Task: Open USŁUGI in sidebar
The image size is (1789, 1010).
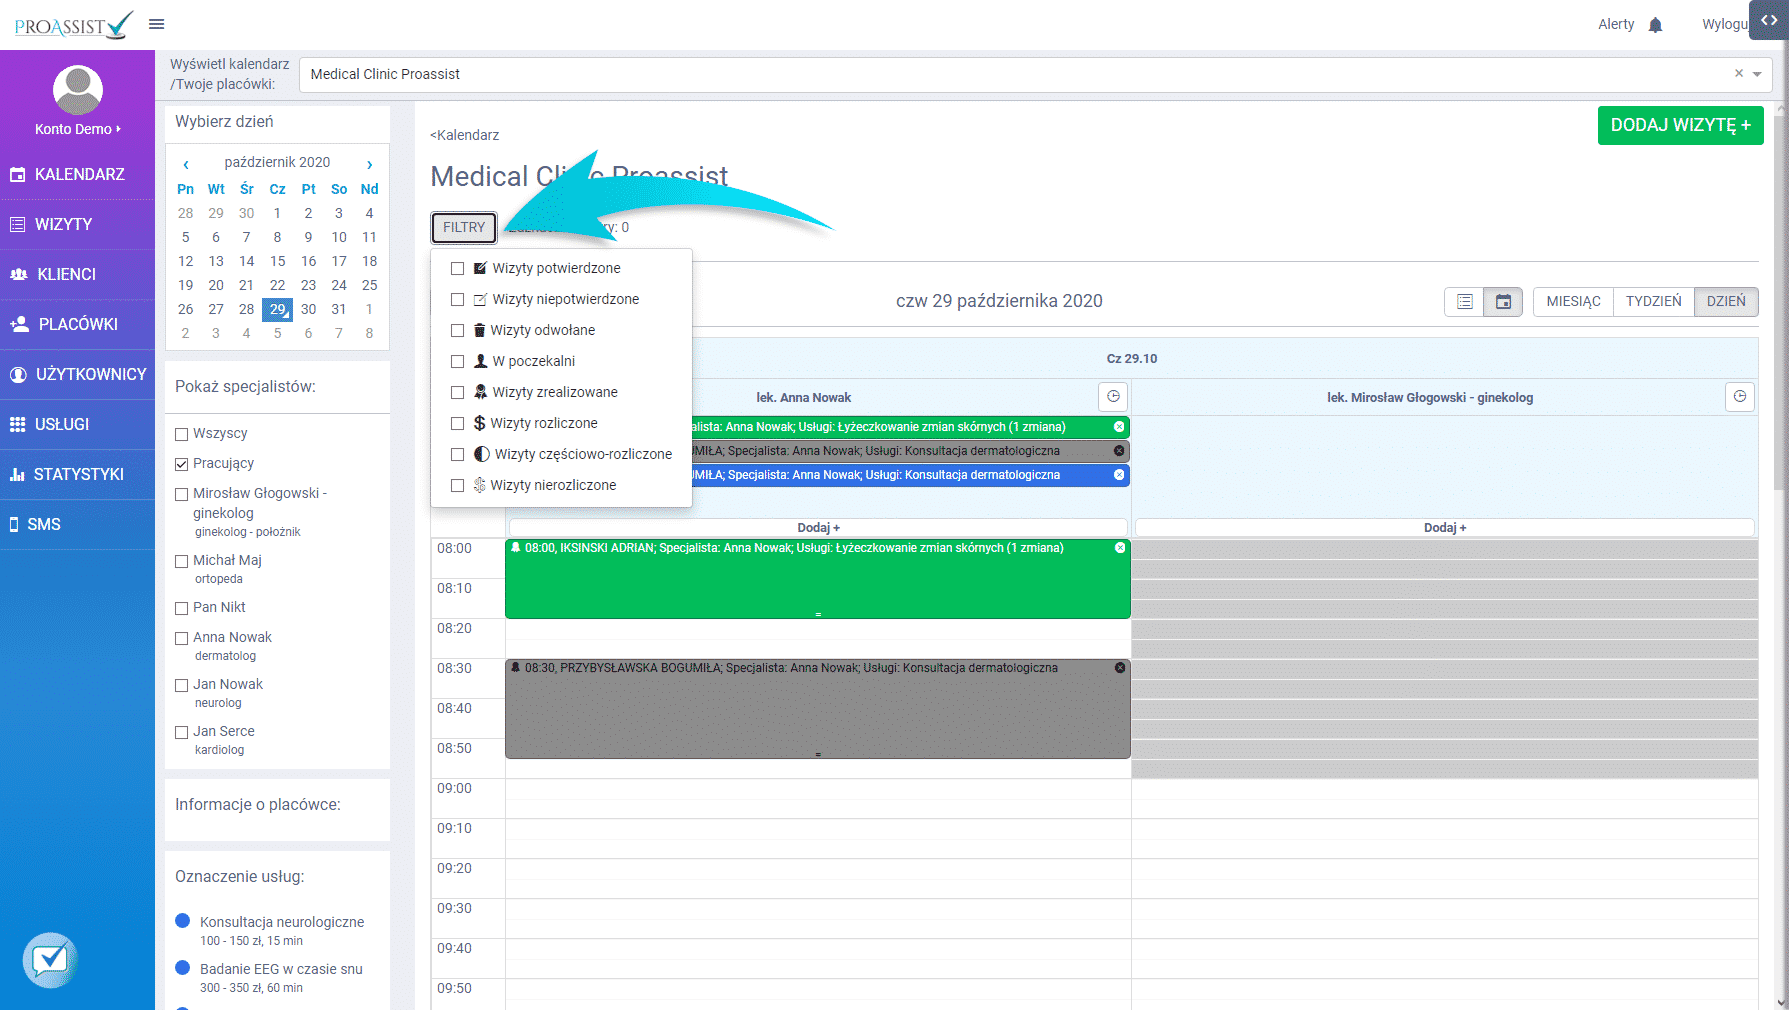Action: tap(78, 424)
